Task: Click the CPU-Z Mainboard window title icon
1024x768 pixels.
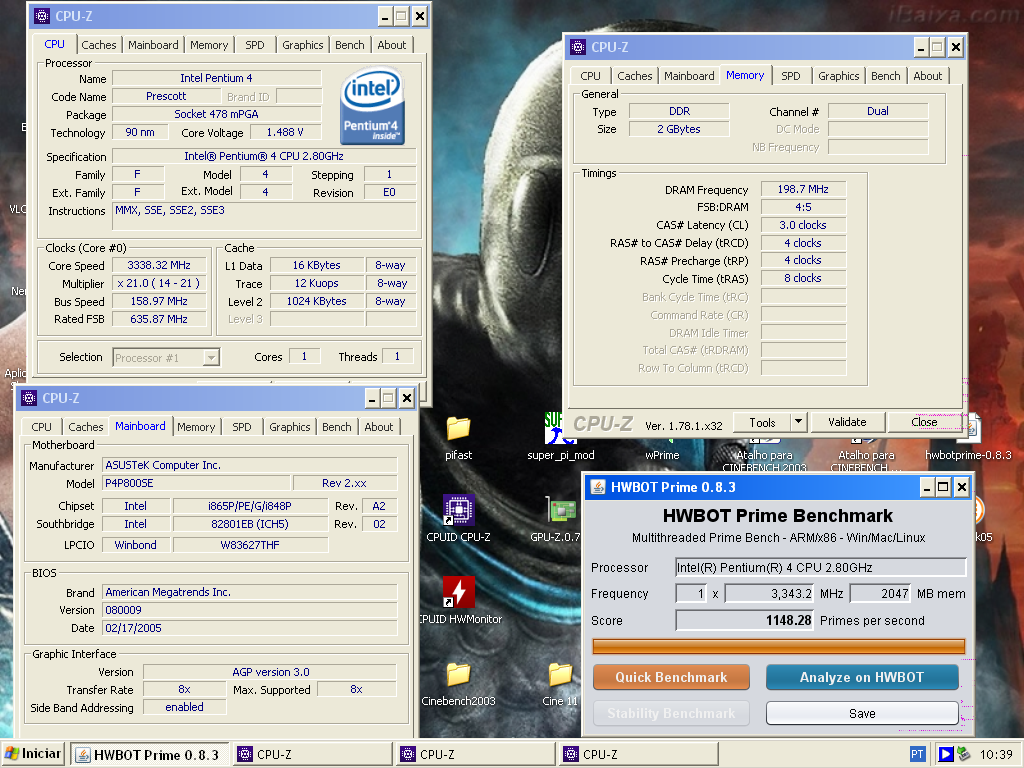Action: 29,398
